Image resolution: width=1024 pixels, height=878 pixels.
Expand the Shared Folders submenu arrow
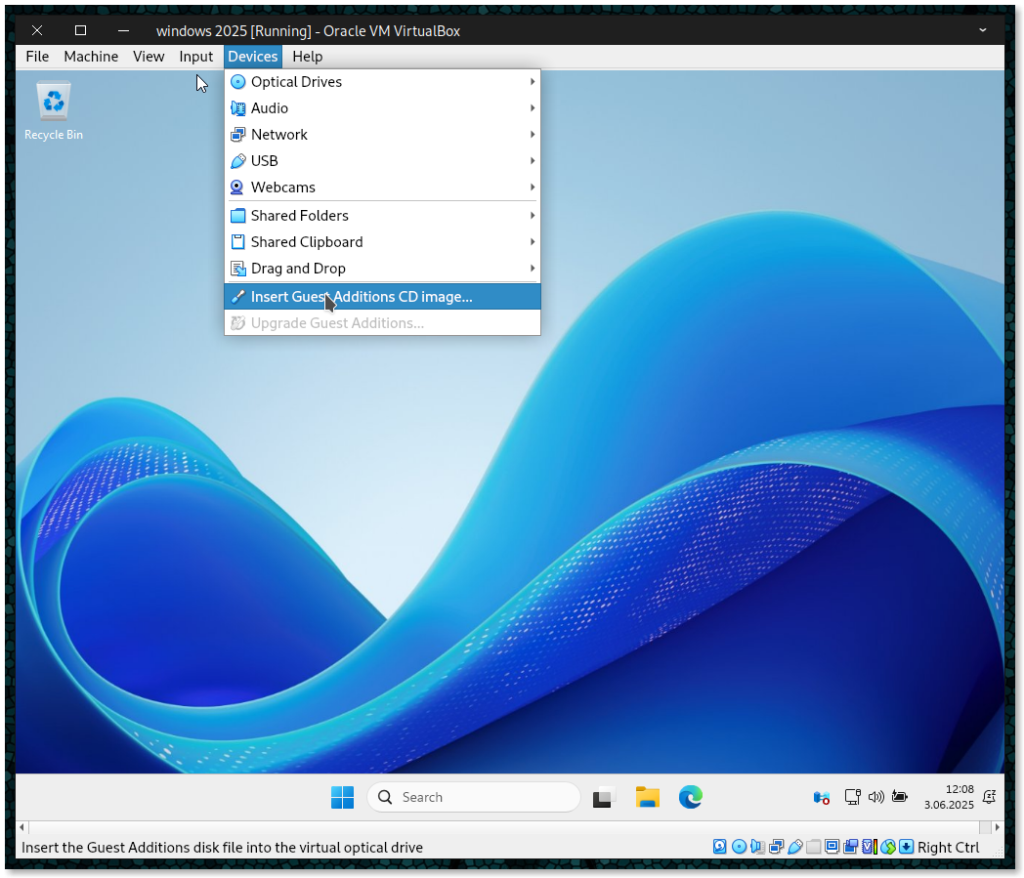[x=532, y=216]
